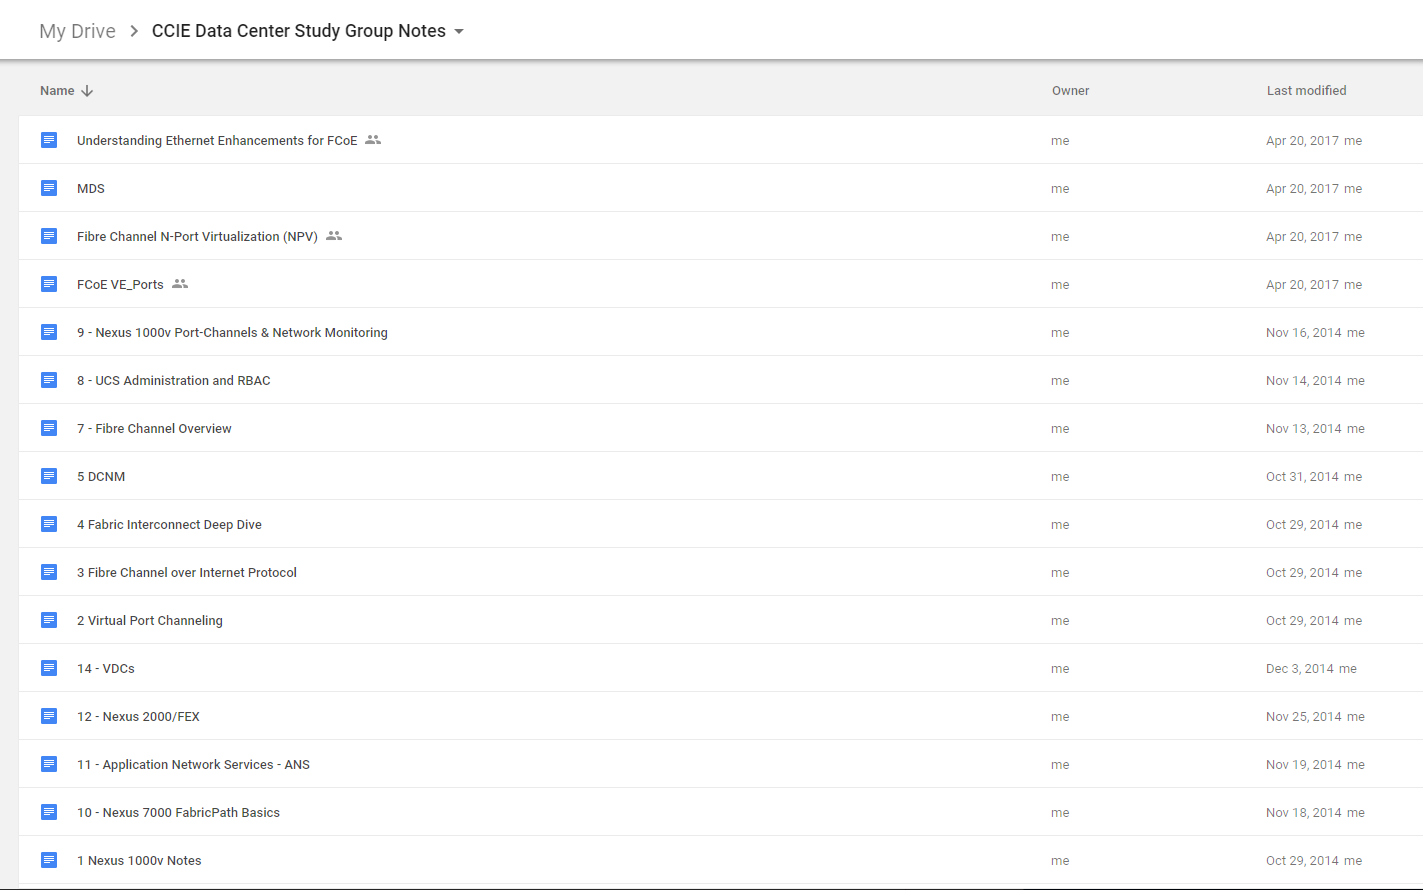Click the Dec 3, 2014 modified date
The width and height of the screenshot is (1423, 890).
[x=1300, y=669]
